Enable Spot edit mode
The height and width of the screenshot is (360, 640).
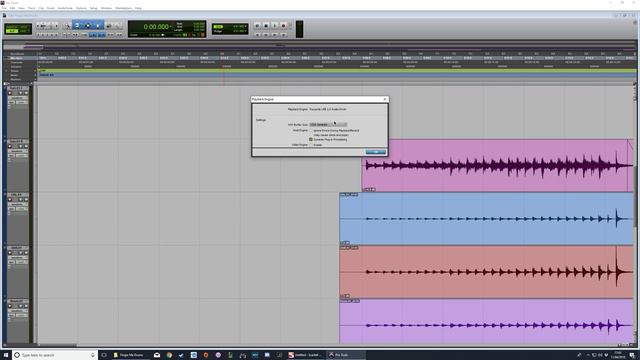[24, 27]
